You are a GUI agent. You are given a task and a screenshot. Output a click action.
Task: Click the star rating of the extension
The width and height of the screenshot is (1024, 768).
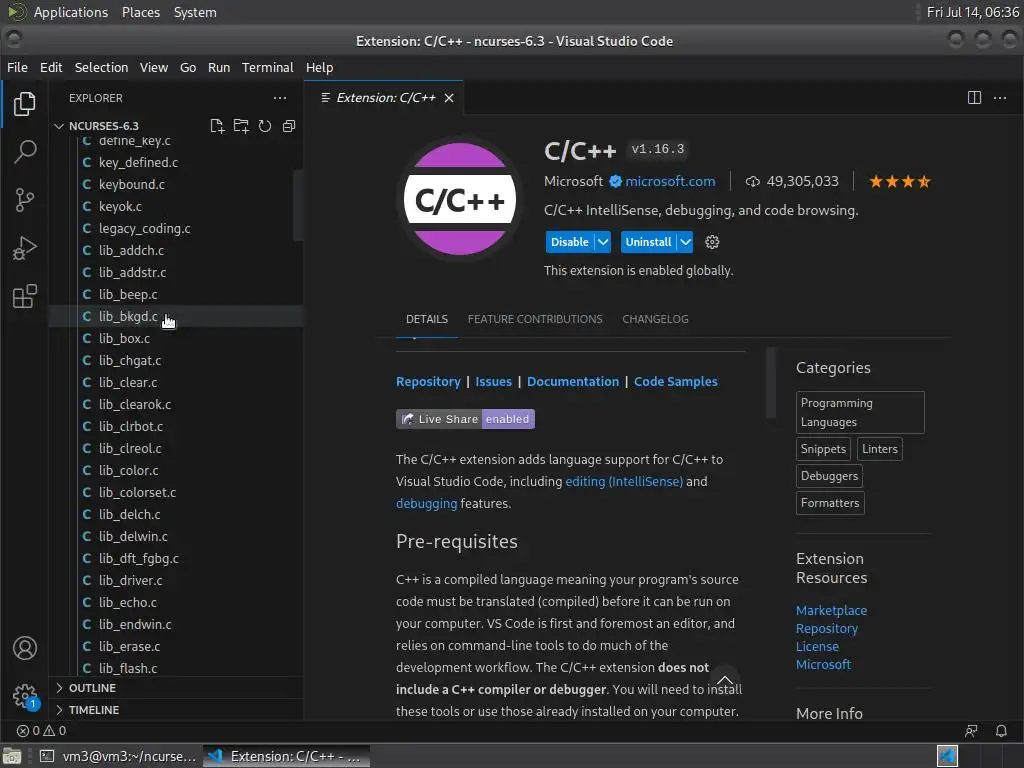click(899, 182)
